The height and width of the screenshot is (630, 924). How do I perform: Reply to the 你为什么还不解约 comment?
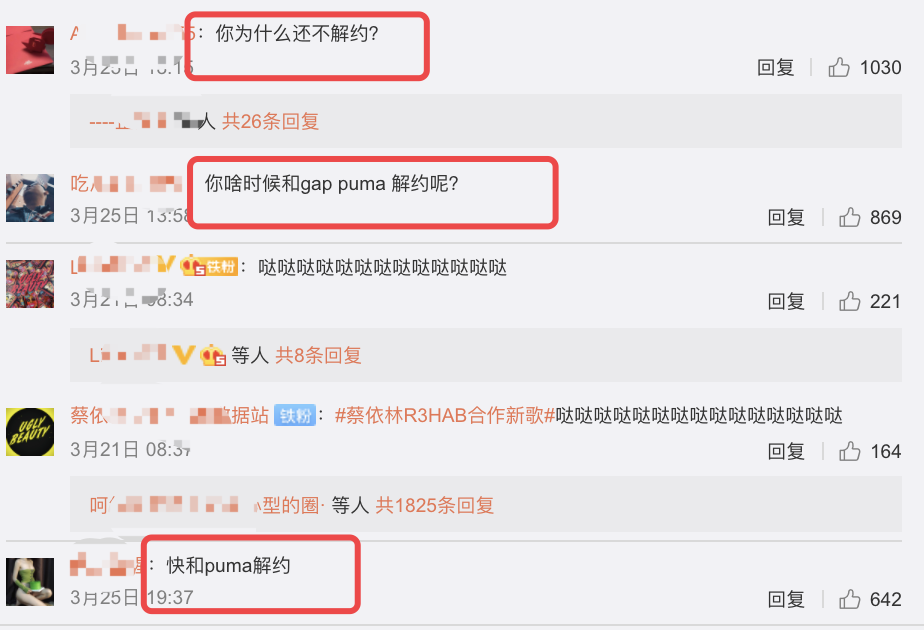[x=775, y=68]
